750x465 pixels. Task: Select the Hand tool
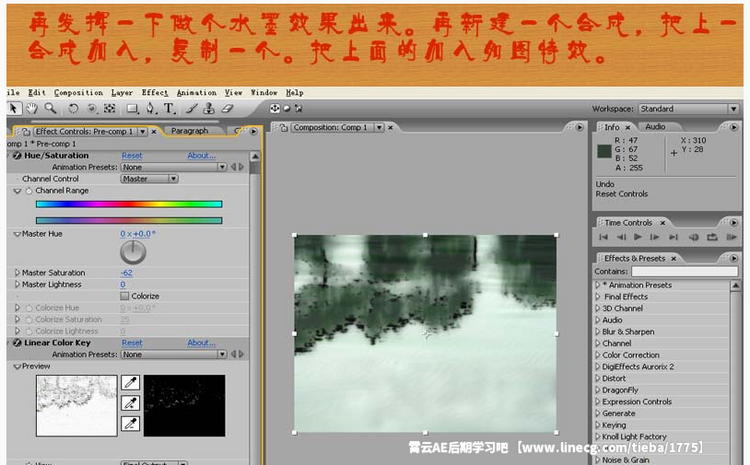point(32,109)
